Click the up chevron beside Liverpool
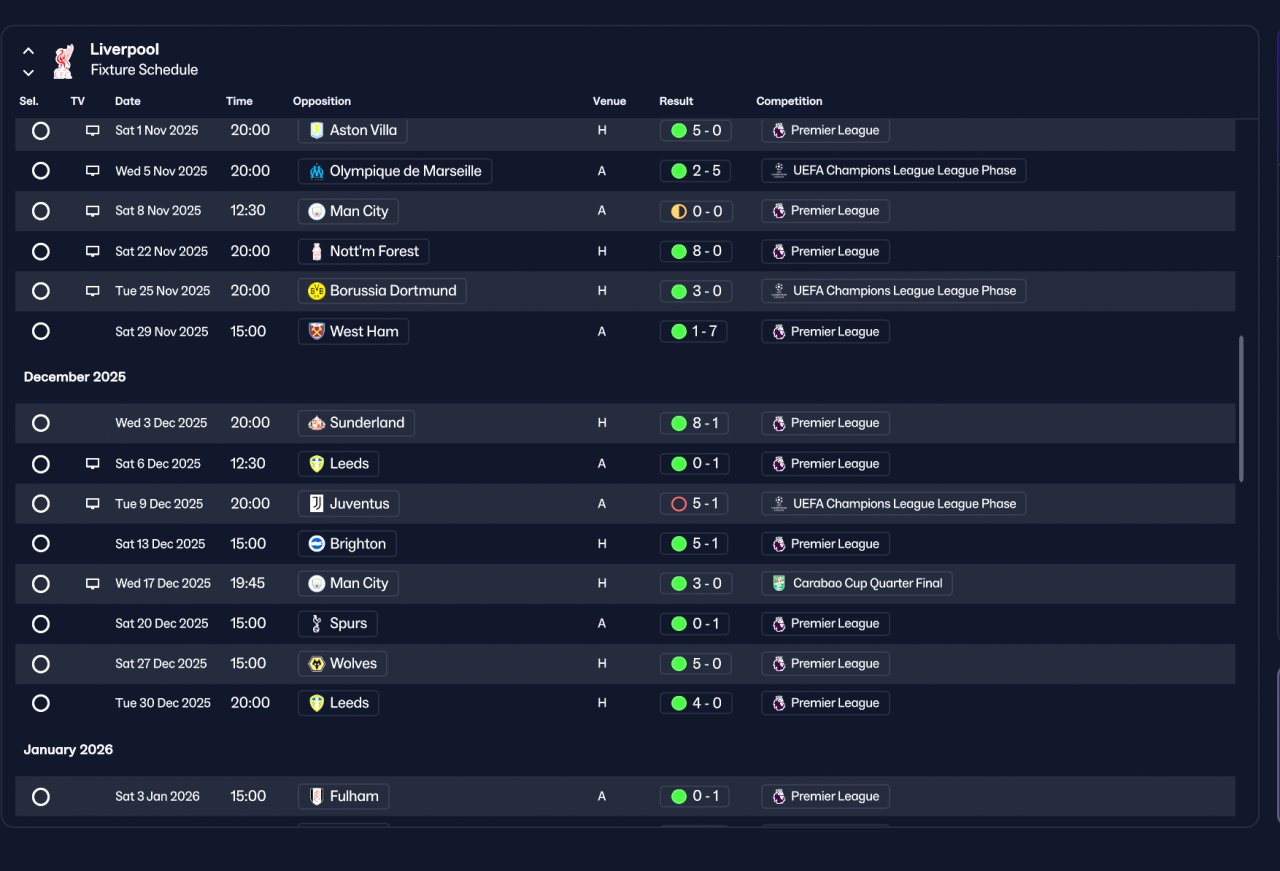This screenshot has width=1280, height=871. [28, 51]
